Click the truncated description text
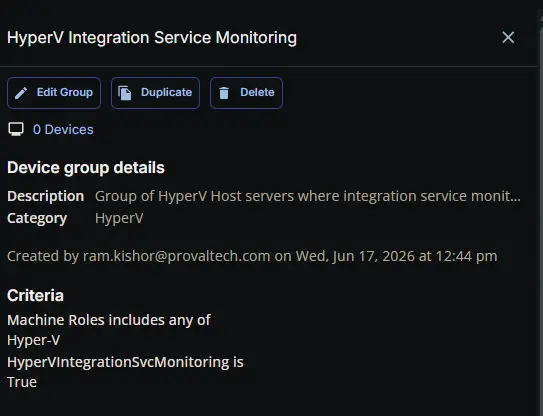 coord(308,196)
